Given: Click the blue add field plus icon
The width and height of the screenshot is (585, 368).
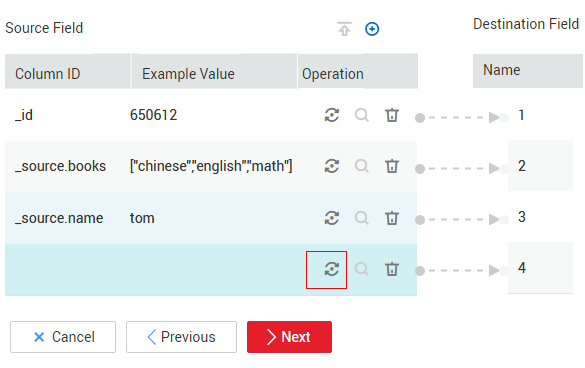Looking at the screenshot, I should coord(372,29).
